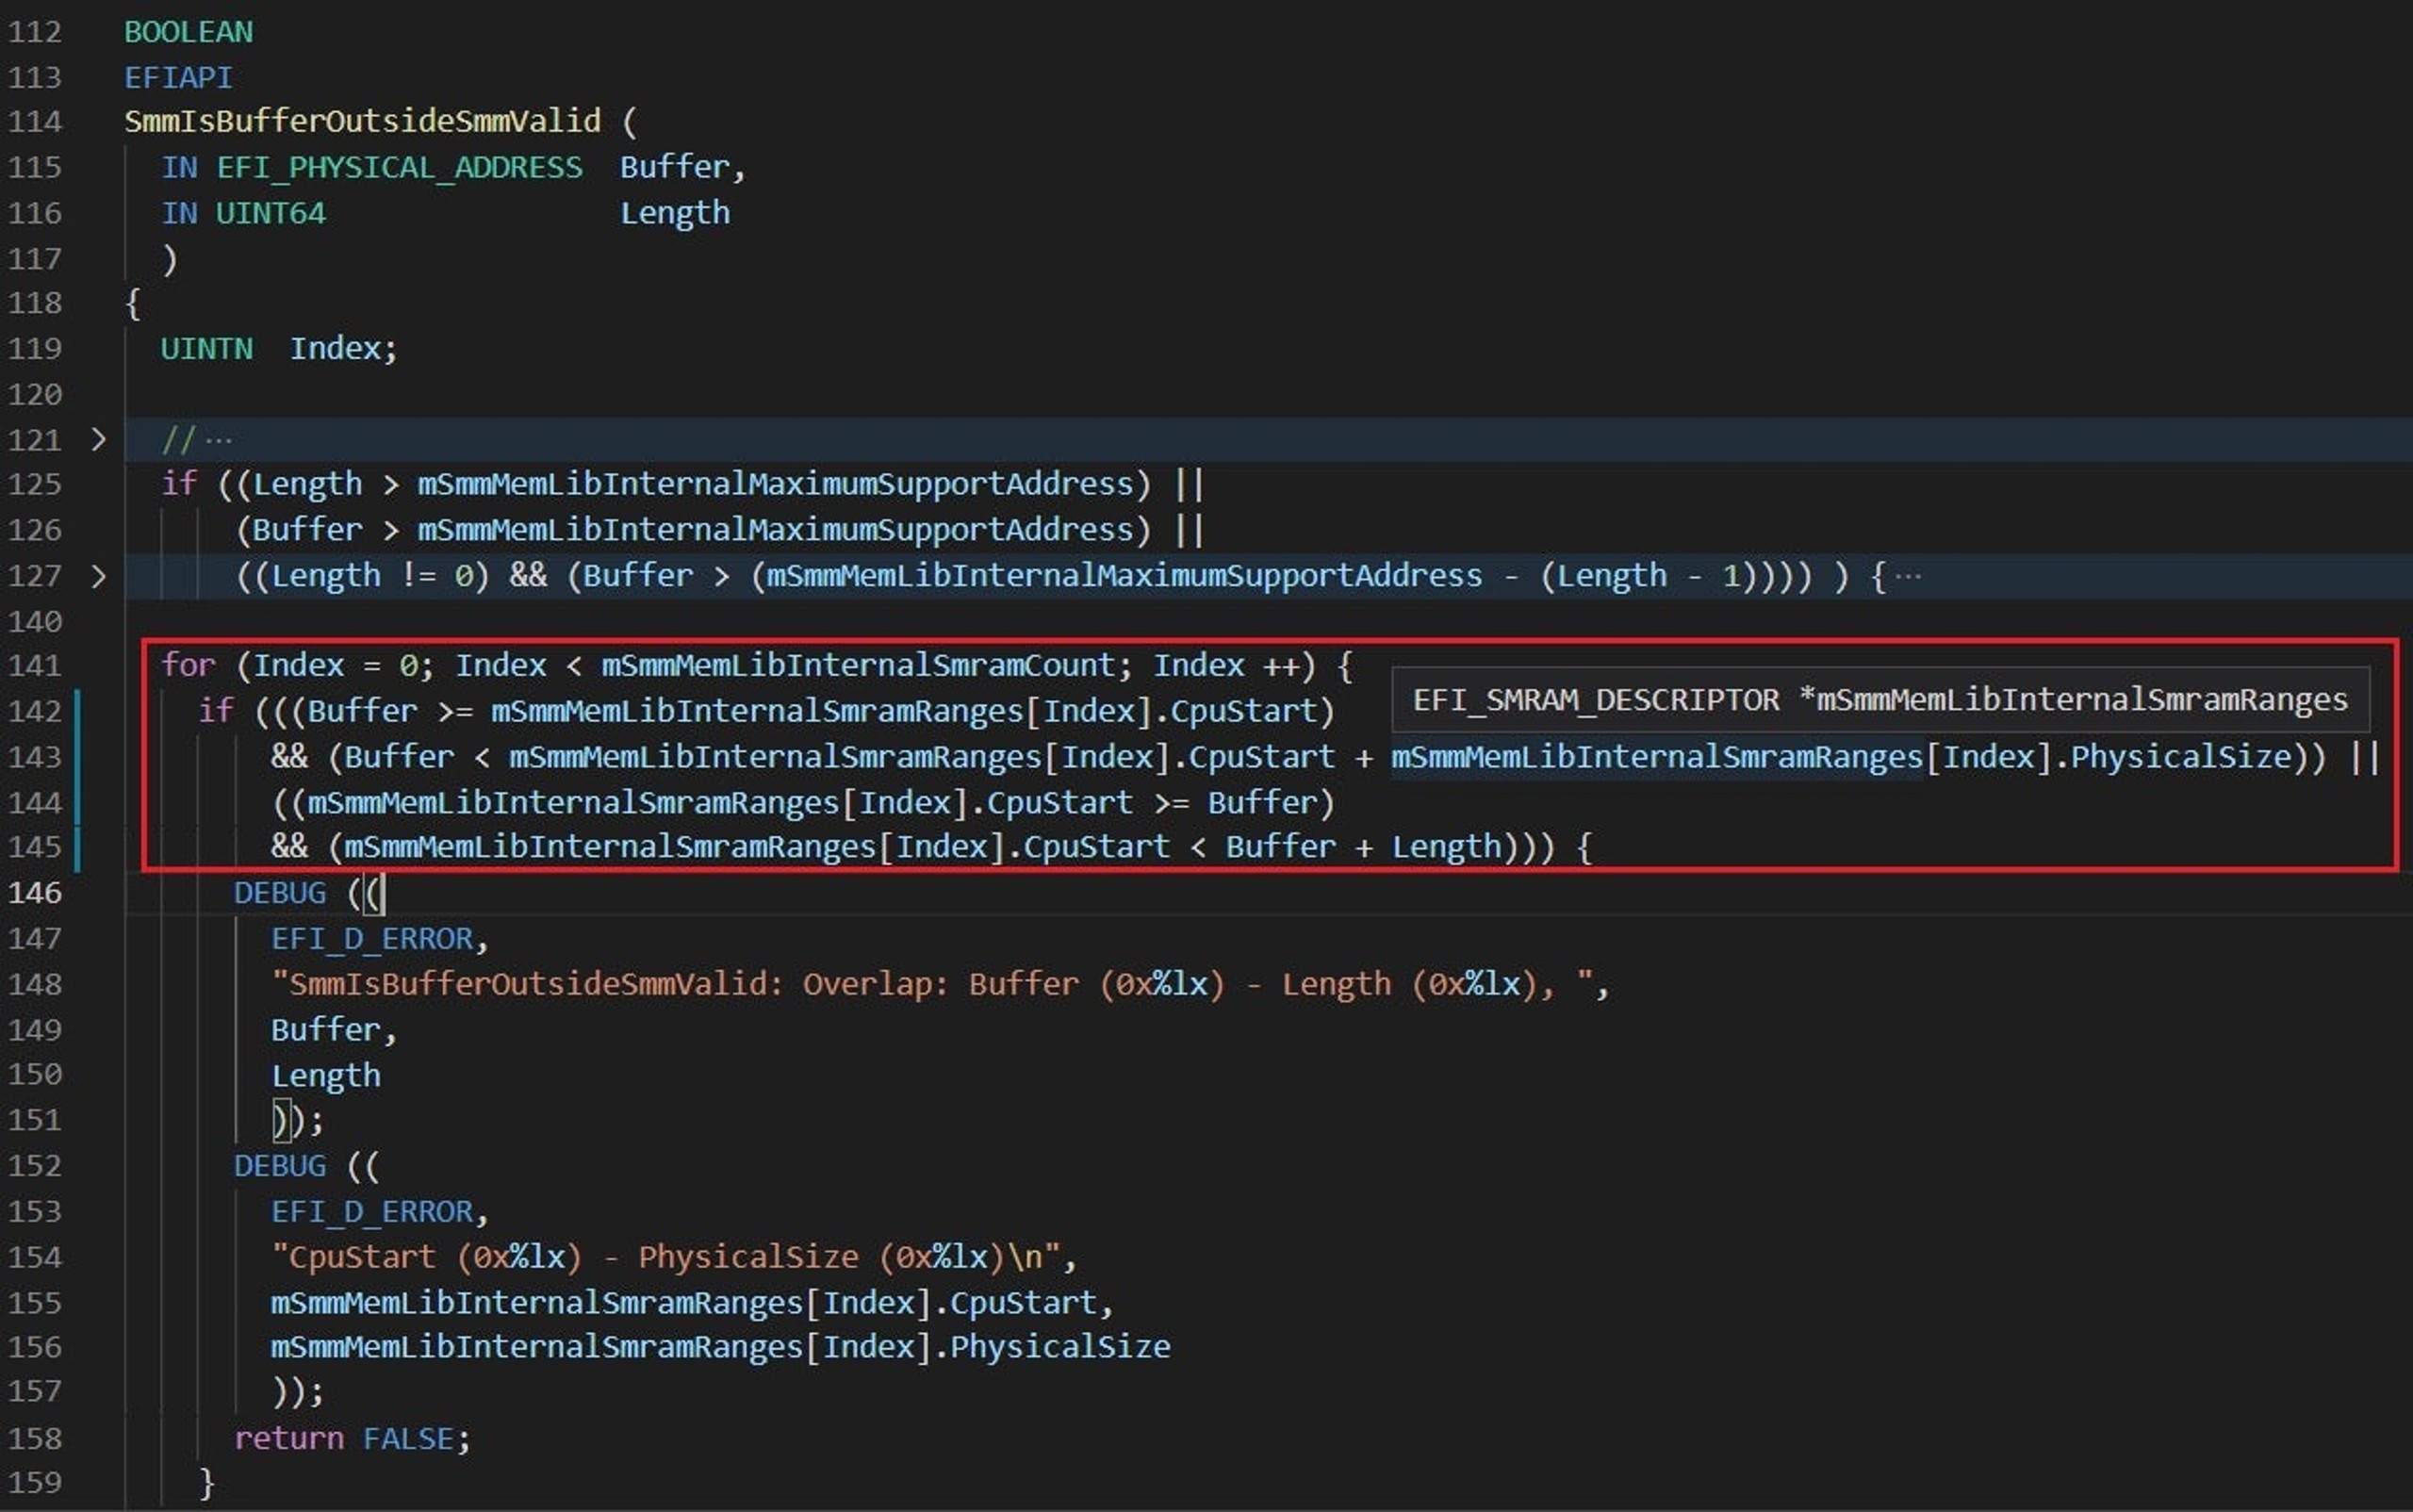Click PhysicalSize on line 156
The image size is (2413, 1512).
point(1060,1347)
